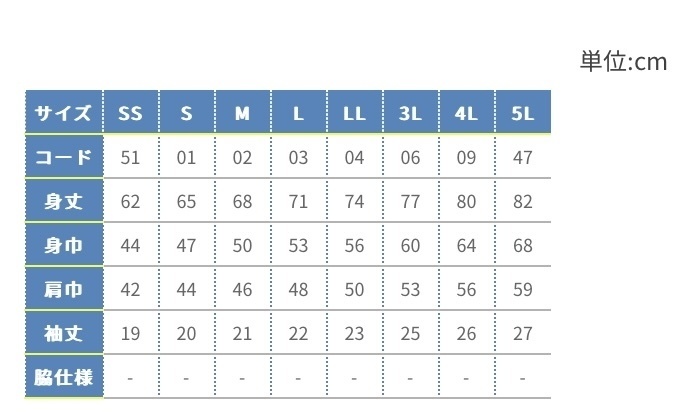The image size is (683, 414).
Task: Click the code value 47 cell
Action: tap(522, 157)
